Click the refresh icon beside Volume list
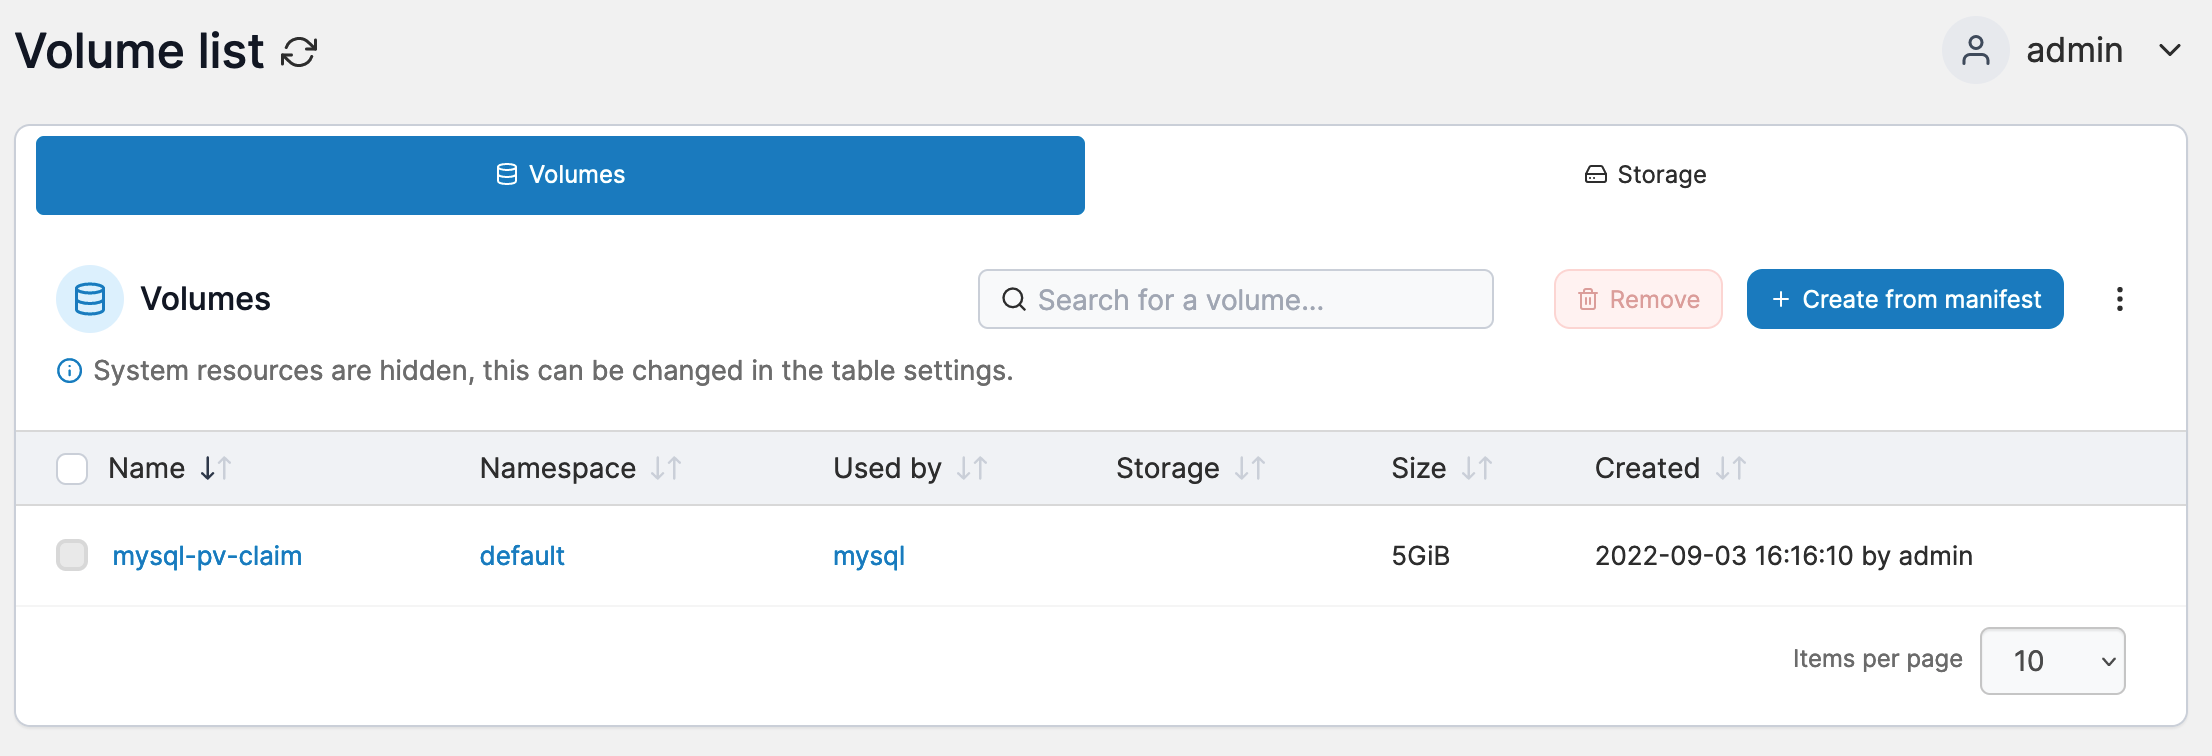 click(299, 52)
